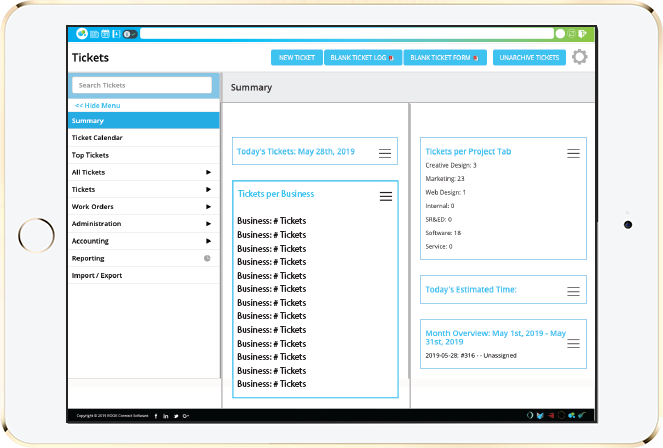Click the Unarchive Tickets button
This screenshot has height=448, width=663.
coord(529,57)
